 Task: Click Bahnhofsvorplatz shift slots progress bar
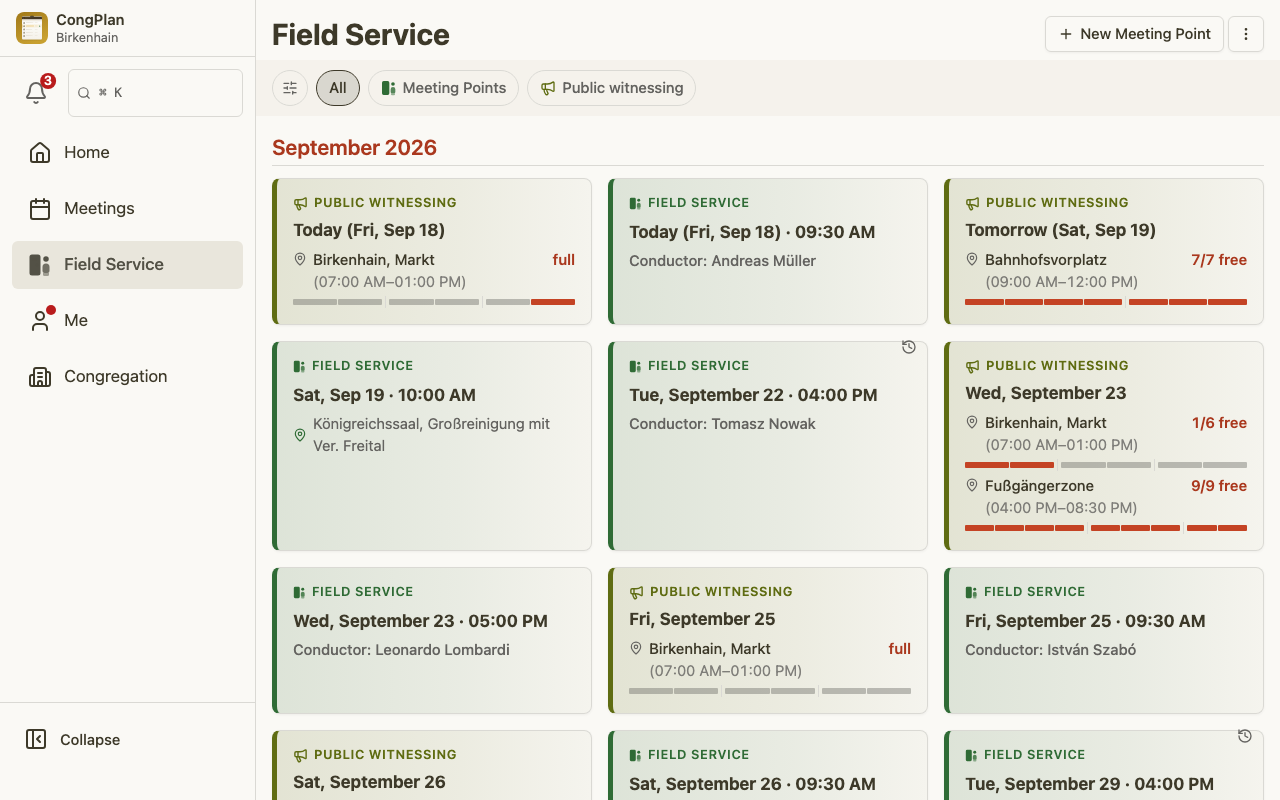(x=1106, y=301)
